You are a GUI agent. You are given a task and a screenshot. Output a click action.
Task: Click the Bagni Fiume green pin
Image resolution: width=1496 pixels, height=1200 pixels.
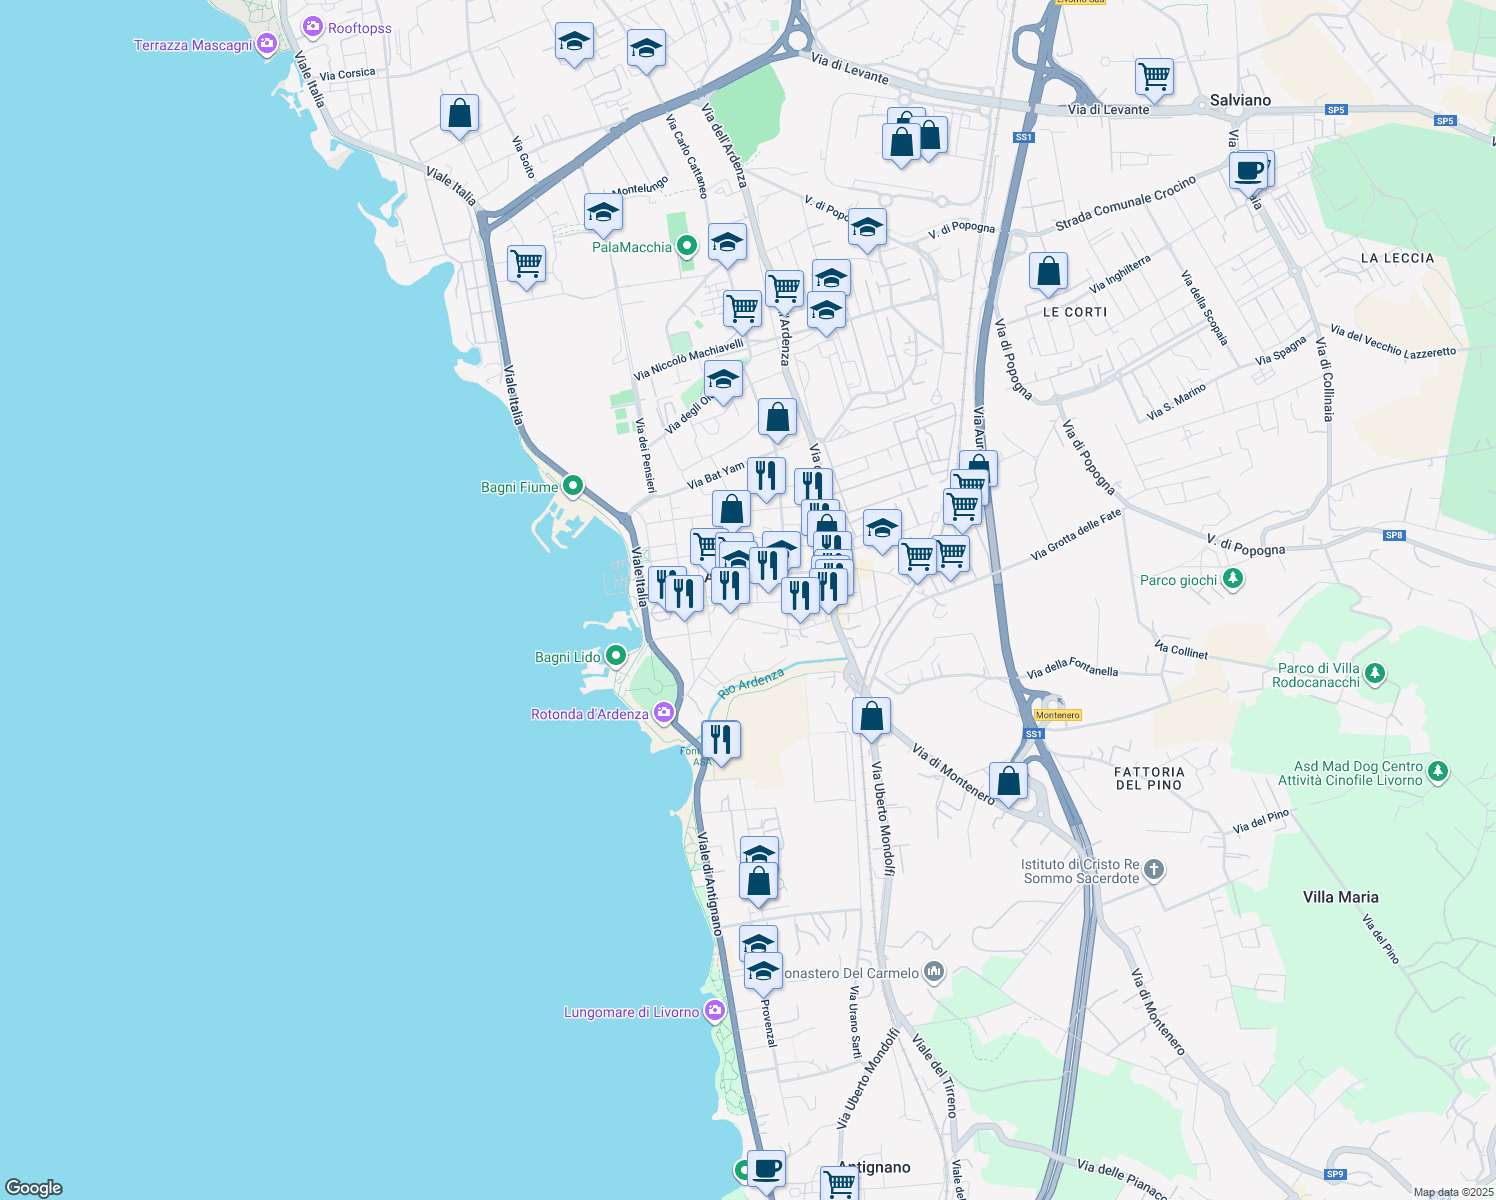(572, 486)
